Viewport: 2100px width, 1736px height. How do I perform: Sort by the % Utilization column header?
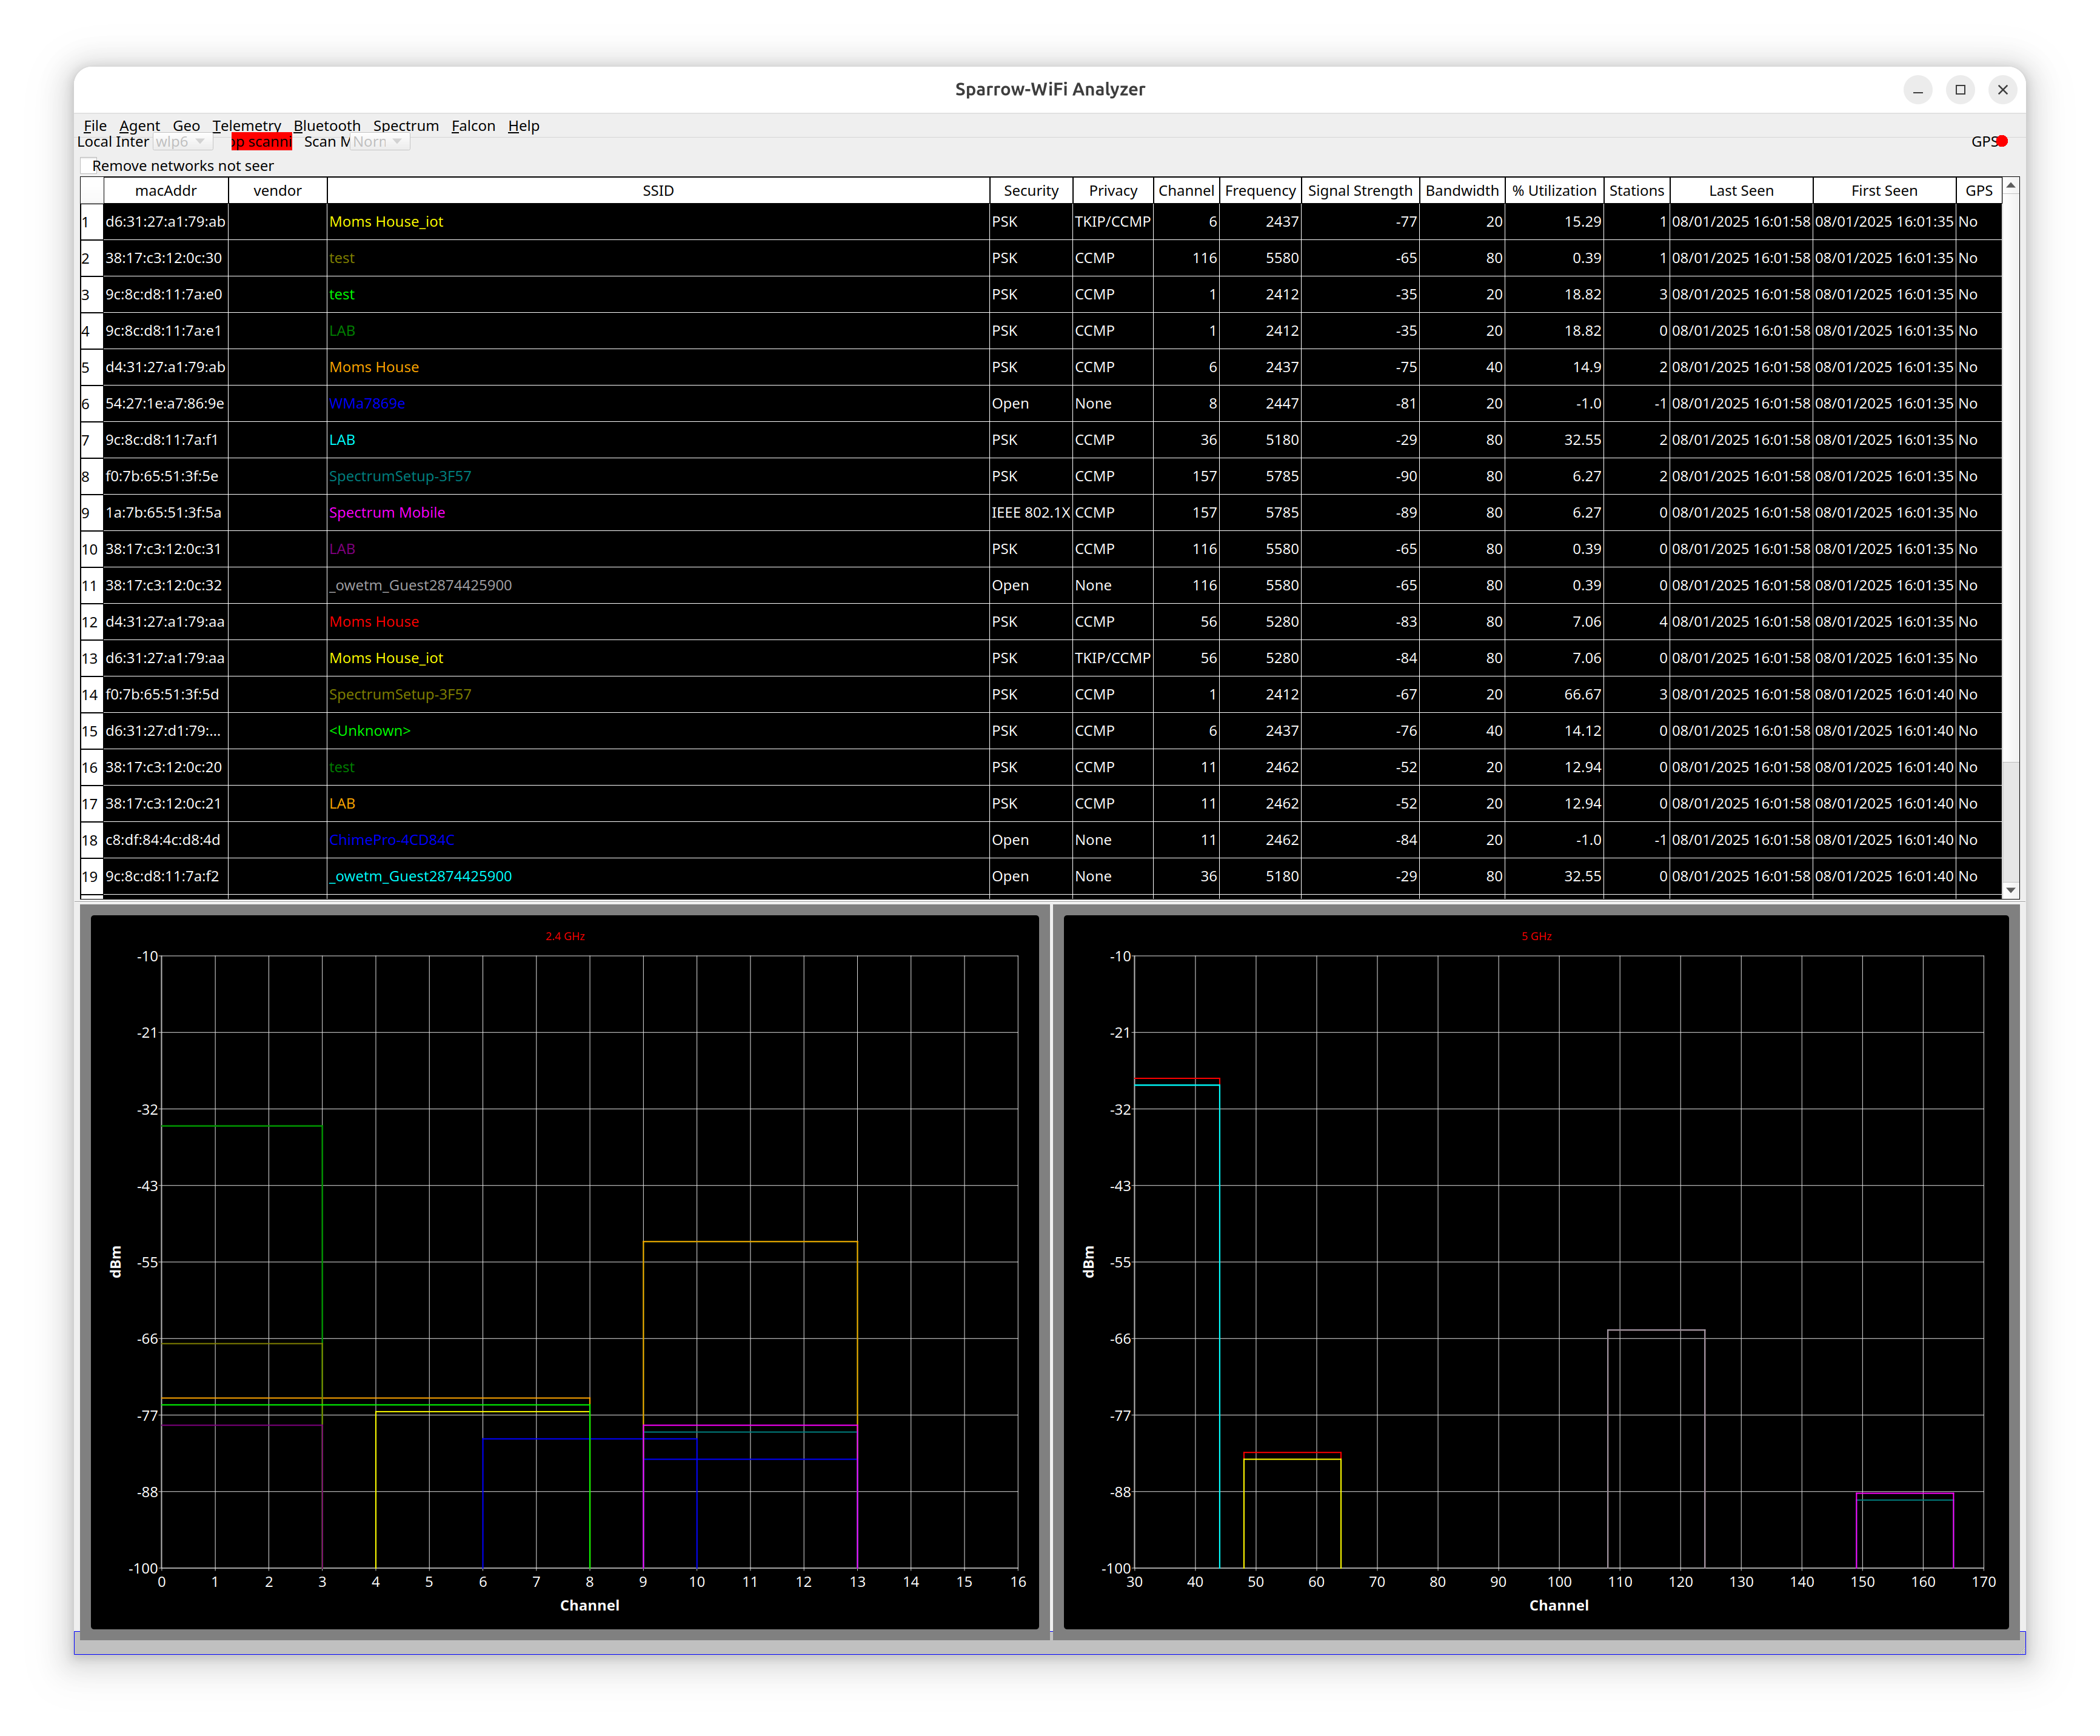1554,191
